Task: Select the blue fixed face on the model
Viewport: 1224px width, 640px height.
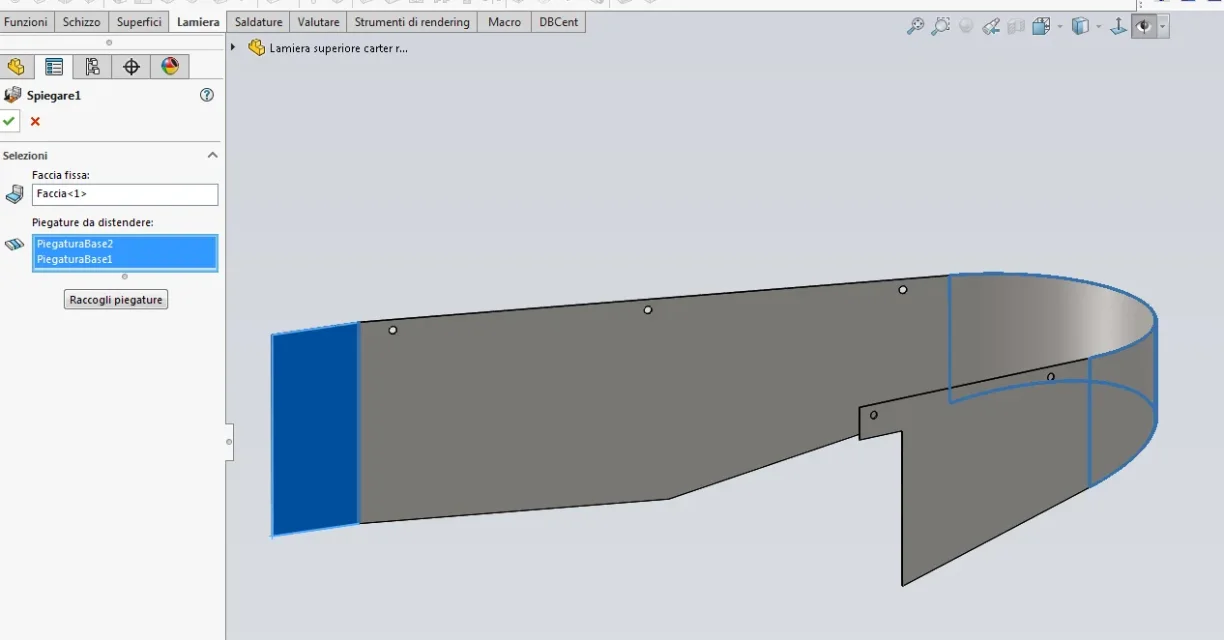Action: (x=315, y=430)
